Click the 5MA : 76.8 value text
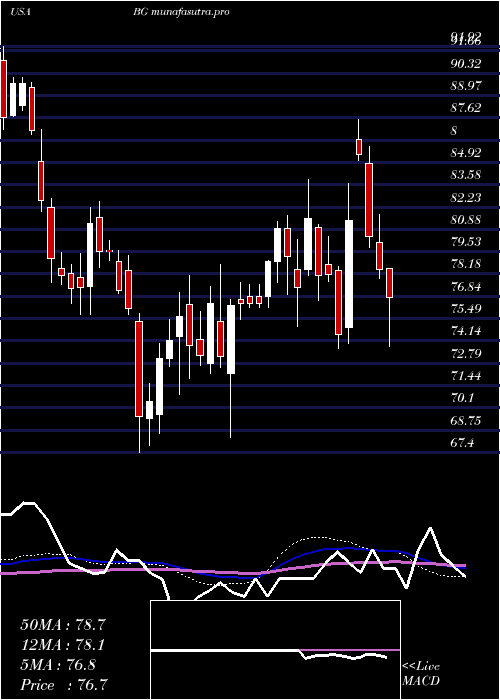 (x=58, y=665)
